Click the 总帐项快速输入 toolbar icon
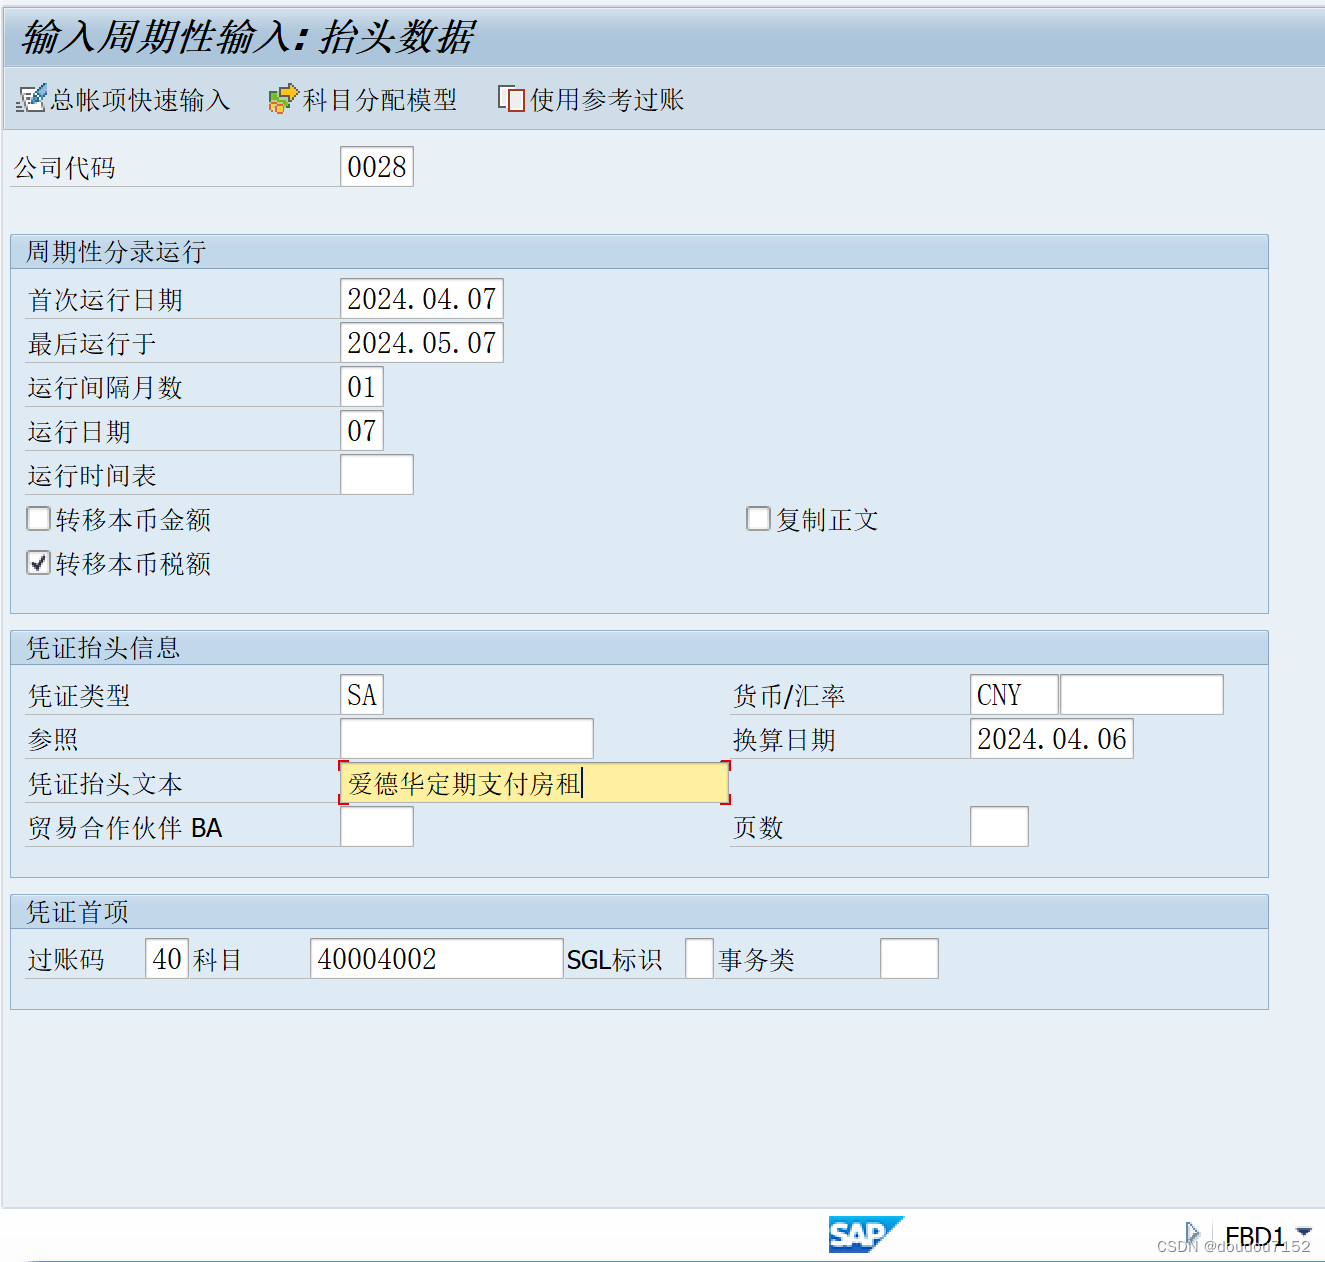Screen dimensions: 1325x1262 tap(32, 99)
